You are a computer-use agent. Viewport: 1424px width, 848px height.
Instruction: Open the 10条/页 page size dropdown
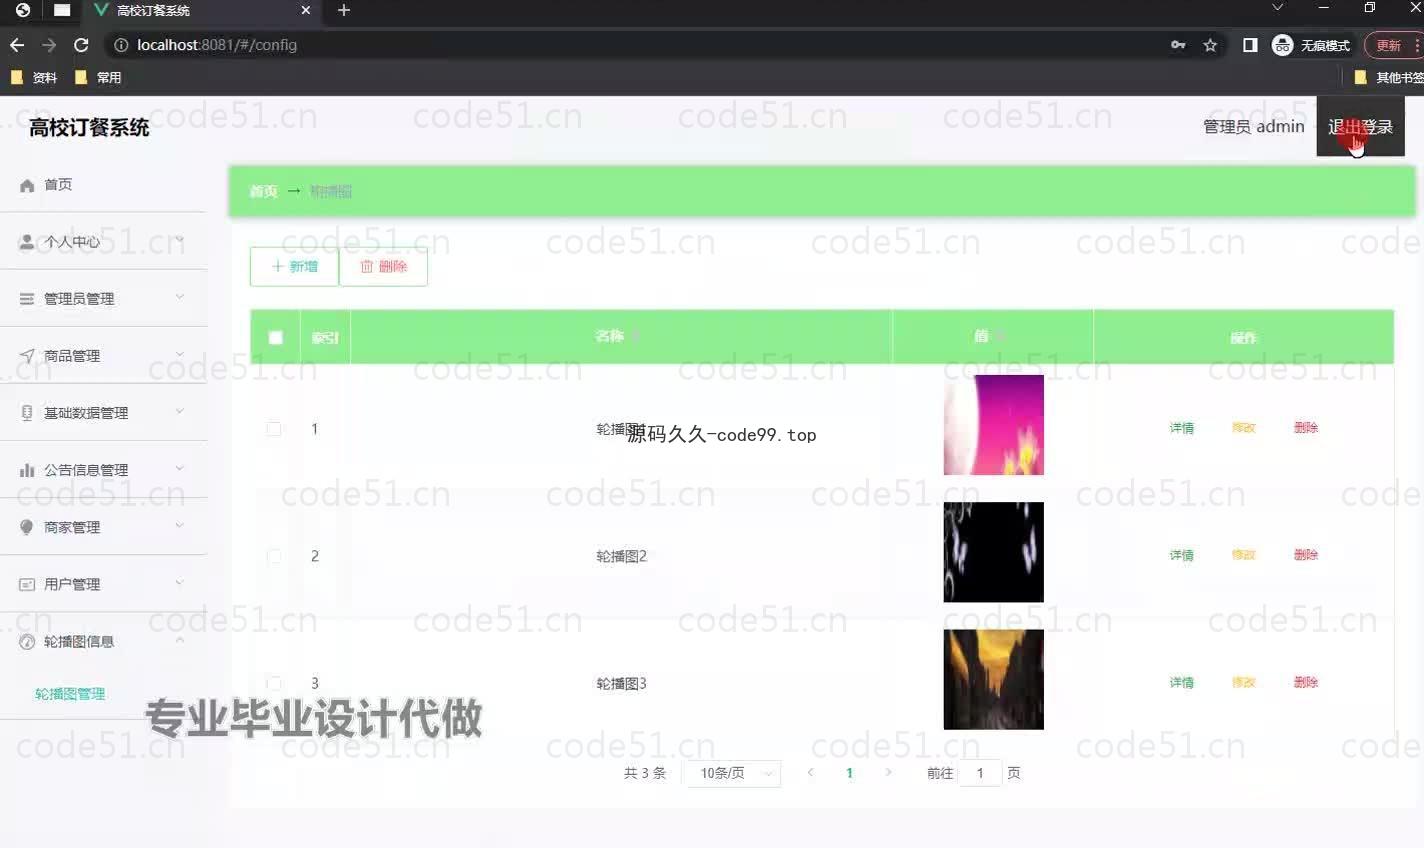(732, 773)
